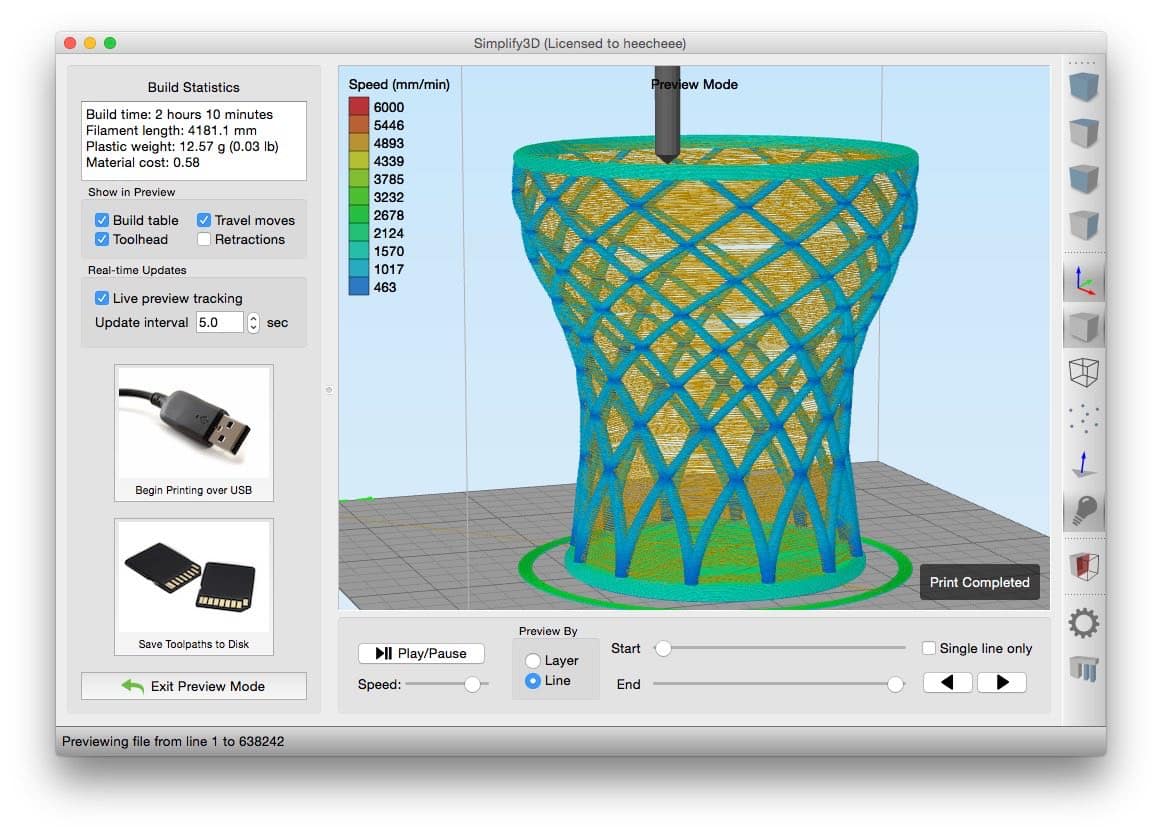Disable Live preview tracking
The height and width of the screenshot is (836, 1162).
102,298
